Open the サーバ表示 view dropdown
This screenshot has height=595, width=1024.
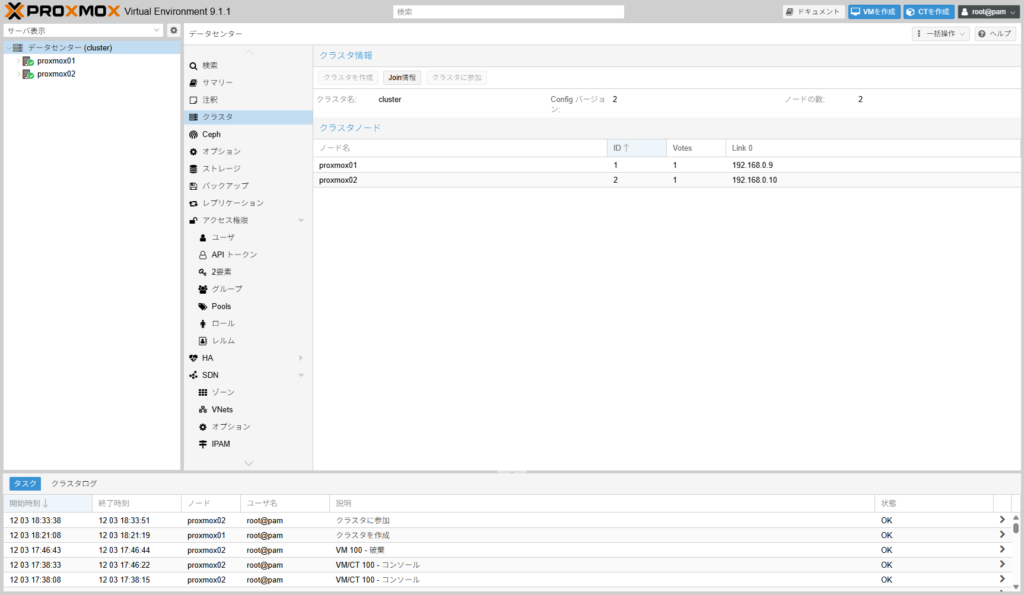[x=83, y=31]
